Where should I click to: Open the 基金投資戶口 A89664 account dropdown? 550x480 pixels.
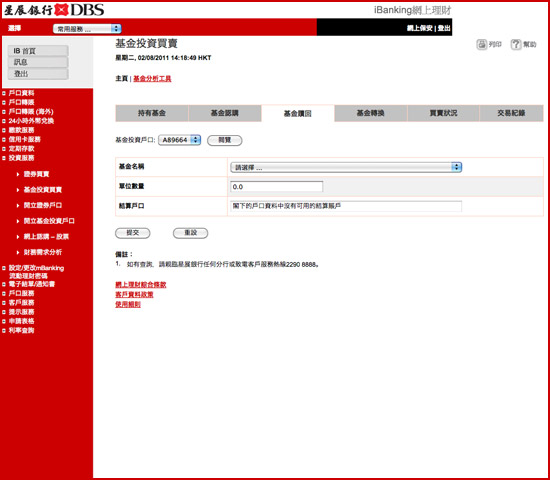[179, 140]
